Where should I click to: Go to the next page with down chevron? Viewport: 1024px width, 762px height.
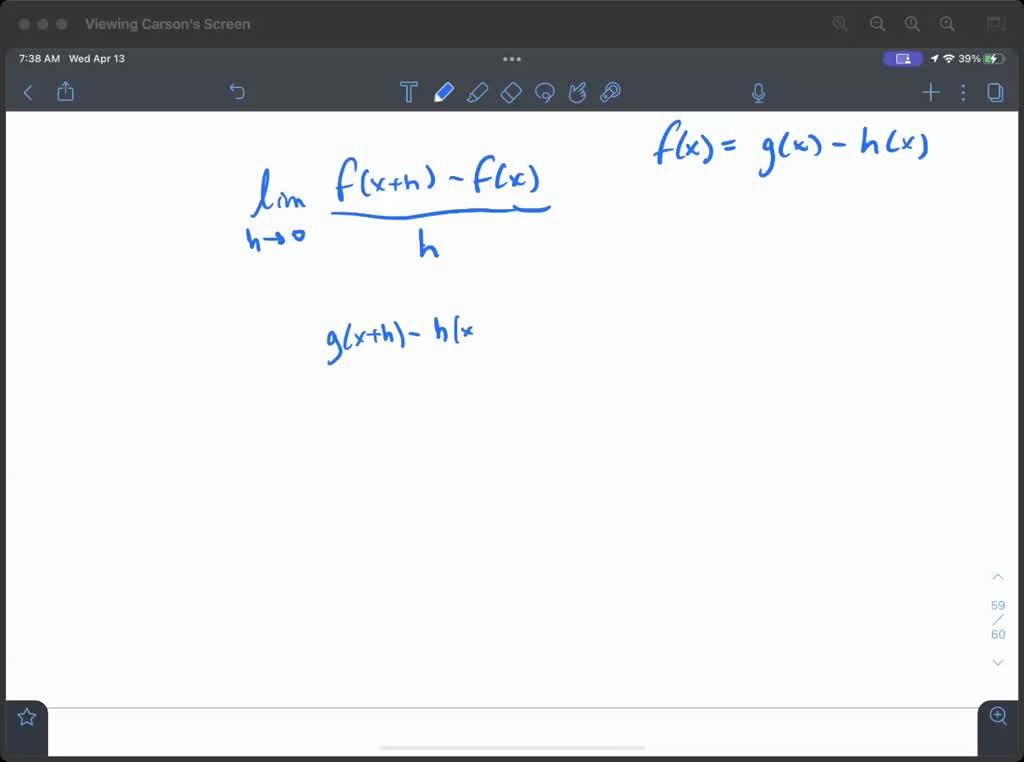(x=997, y=662)
